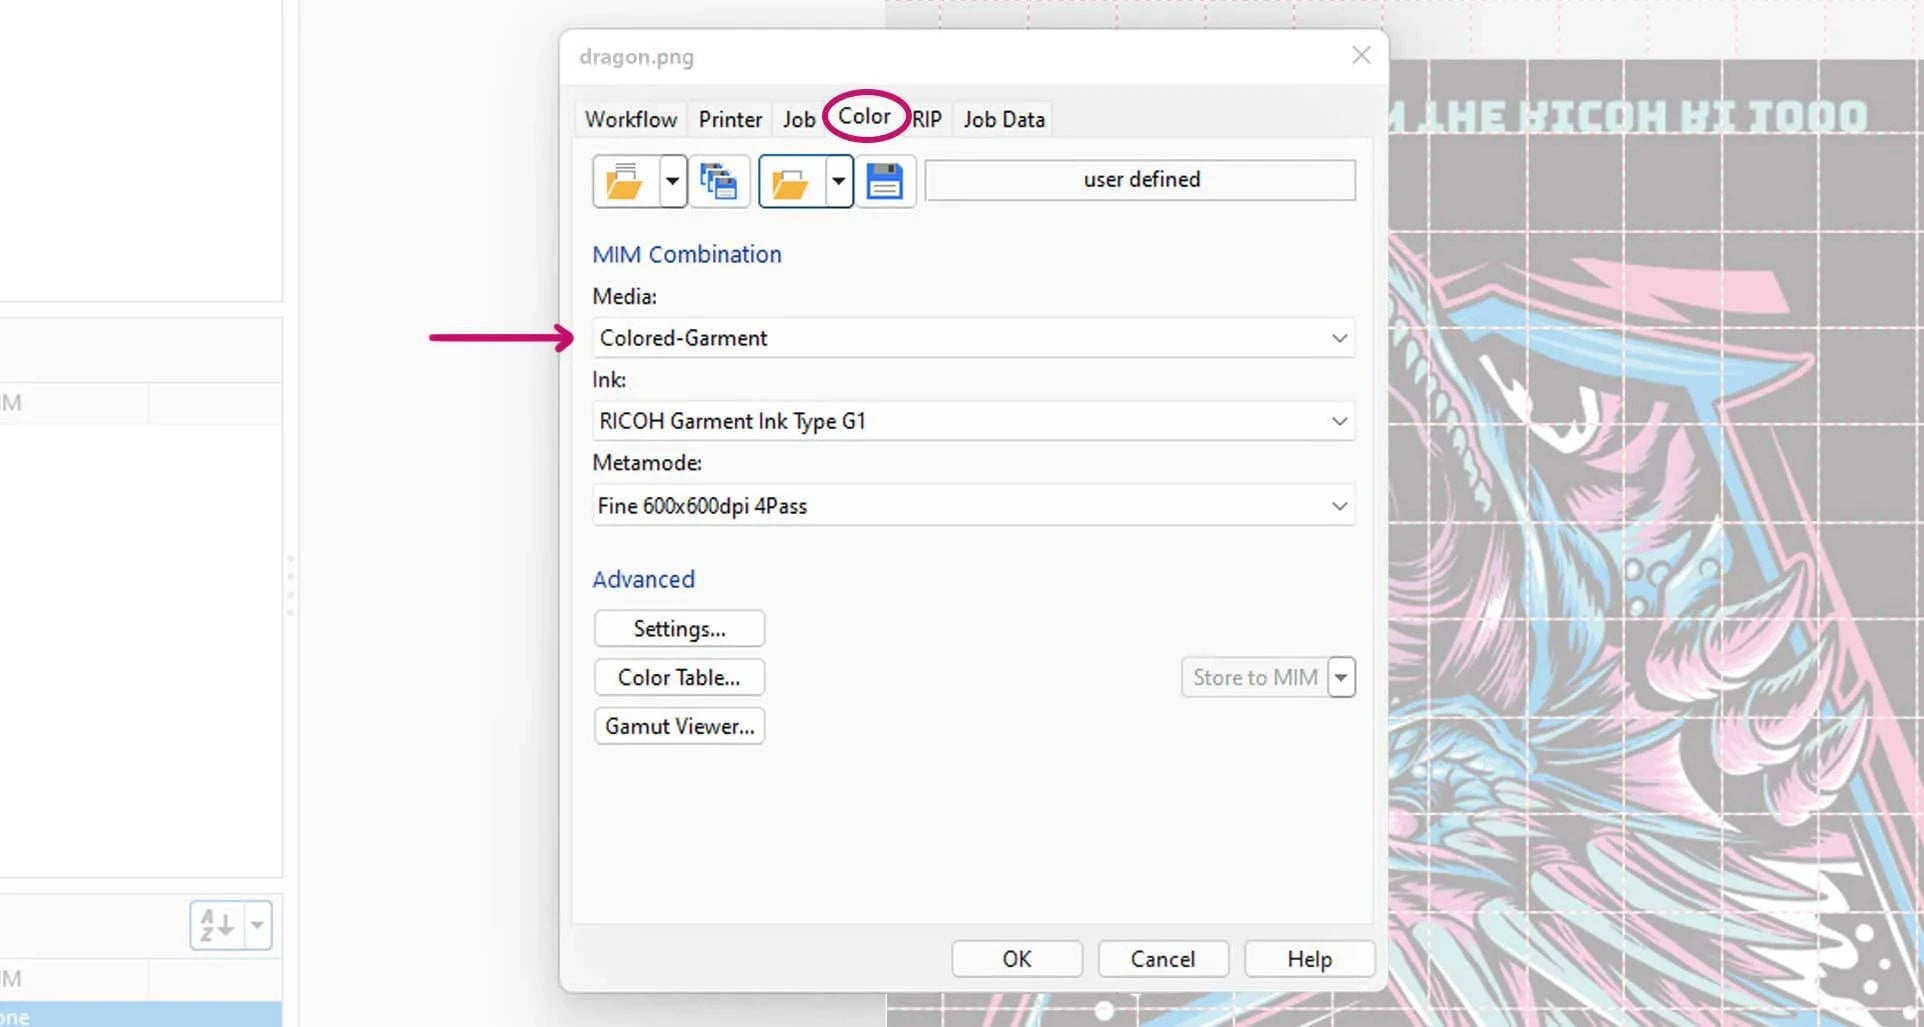Switch to the Workflow tab
The width and height of the screenshot is (1924, 1027).
coord(630,120)
